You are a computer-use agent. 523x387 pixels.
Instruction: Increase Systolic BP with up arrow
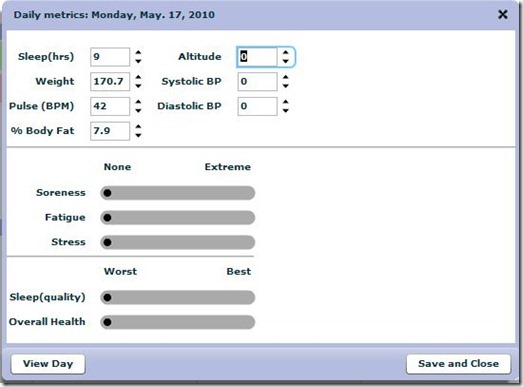pyautogui.click(x=285, y=77)
